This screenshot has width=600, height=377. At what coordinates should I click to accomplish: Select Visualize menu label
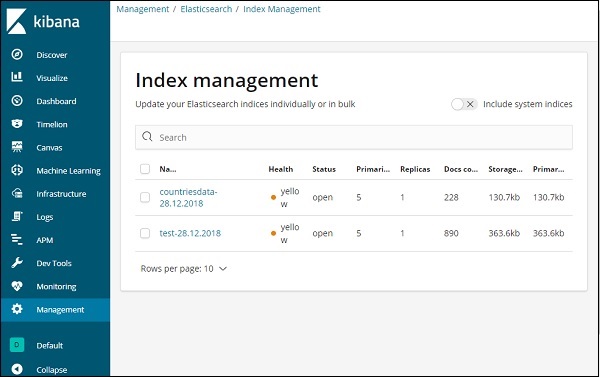coord(52,78)
